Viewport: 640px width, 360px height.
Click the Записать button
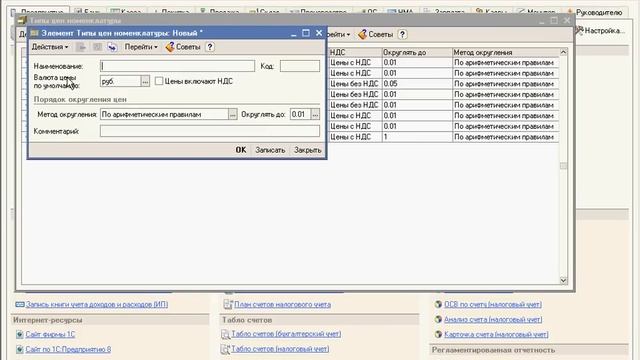click(x=270, y=150)
